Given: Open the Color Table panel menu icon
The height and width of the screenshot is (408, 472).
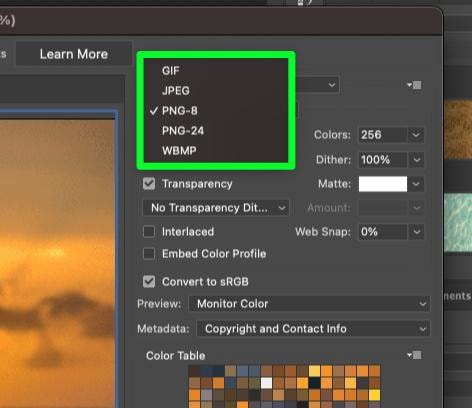Looking at the screenshot, I should click(x=414, y=355).
